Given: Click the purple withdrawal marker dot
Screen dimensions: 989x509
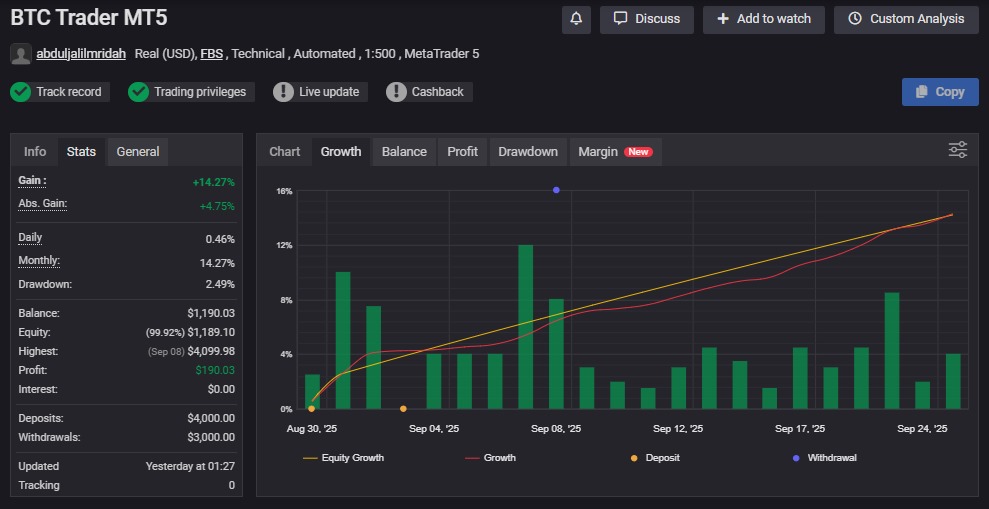Looking at the screenshot, I should [x=556, y=190].
